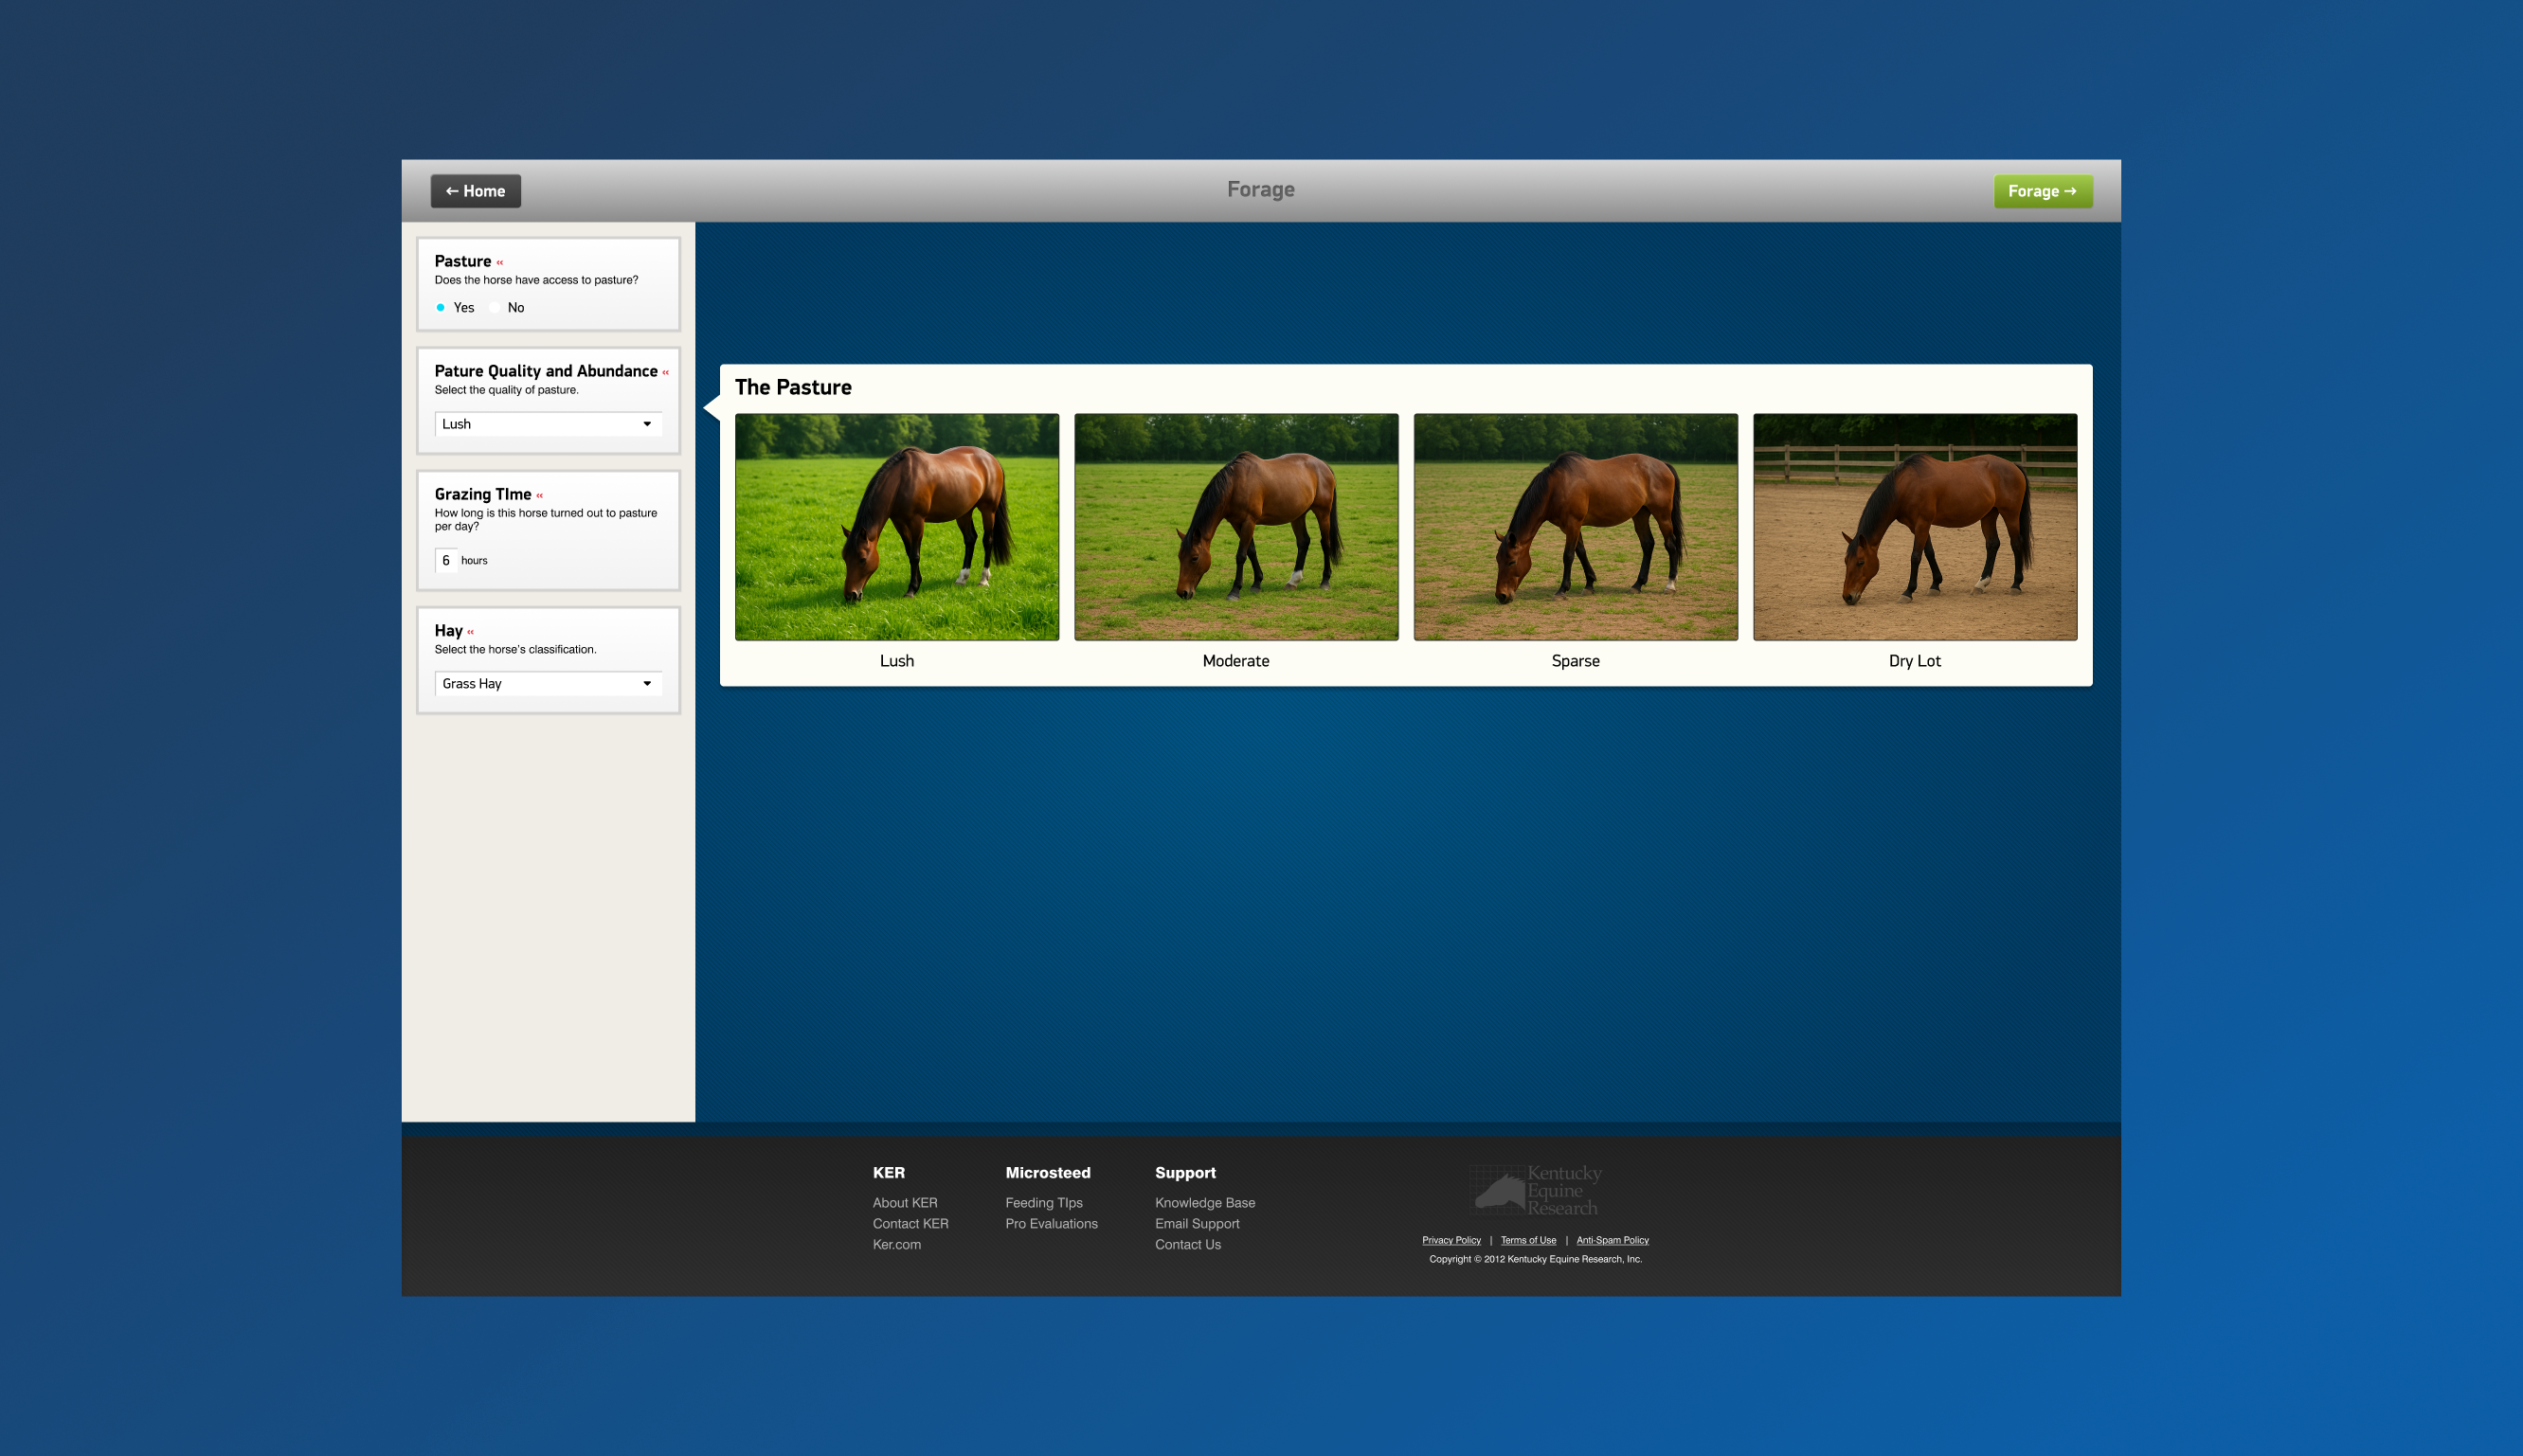Click red chevron beside Pature Quality and Abundance
The image size is (2523, 1456).
[x=665, y=372]
